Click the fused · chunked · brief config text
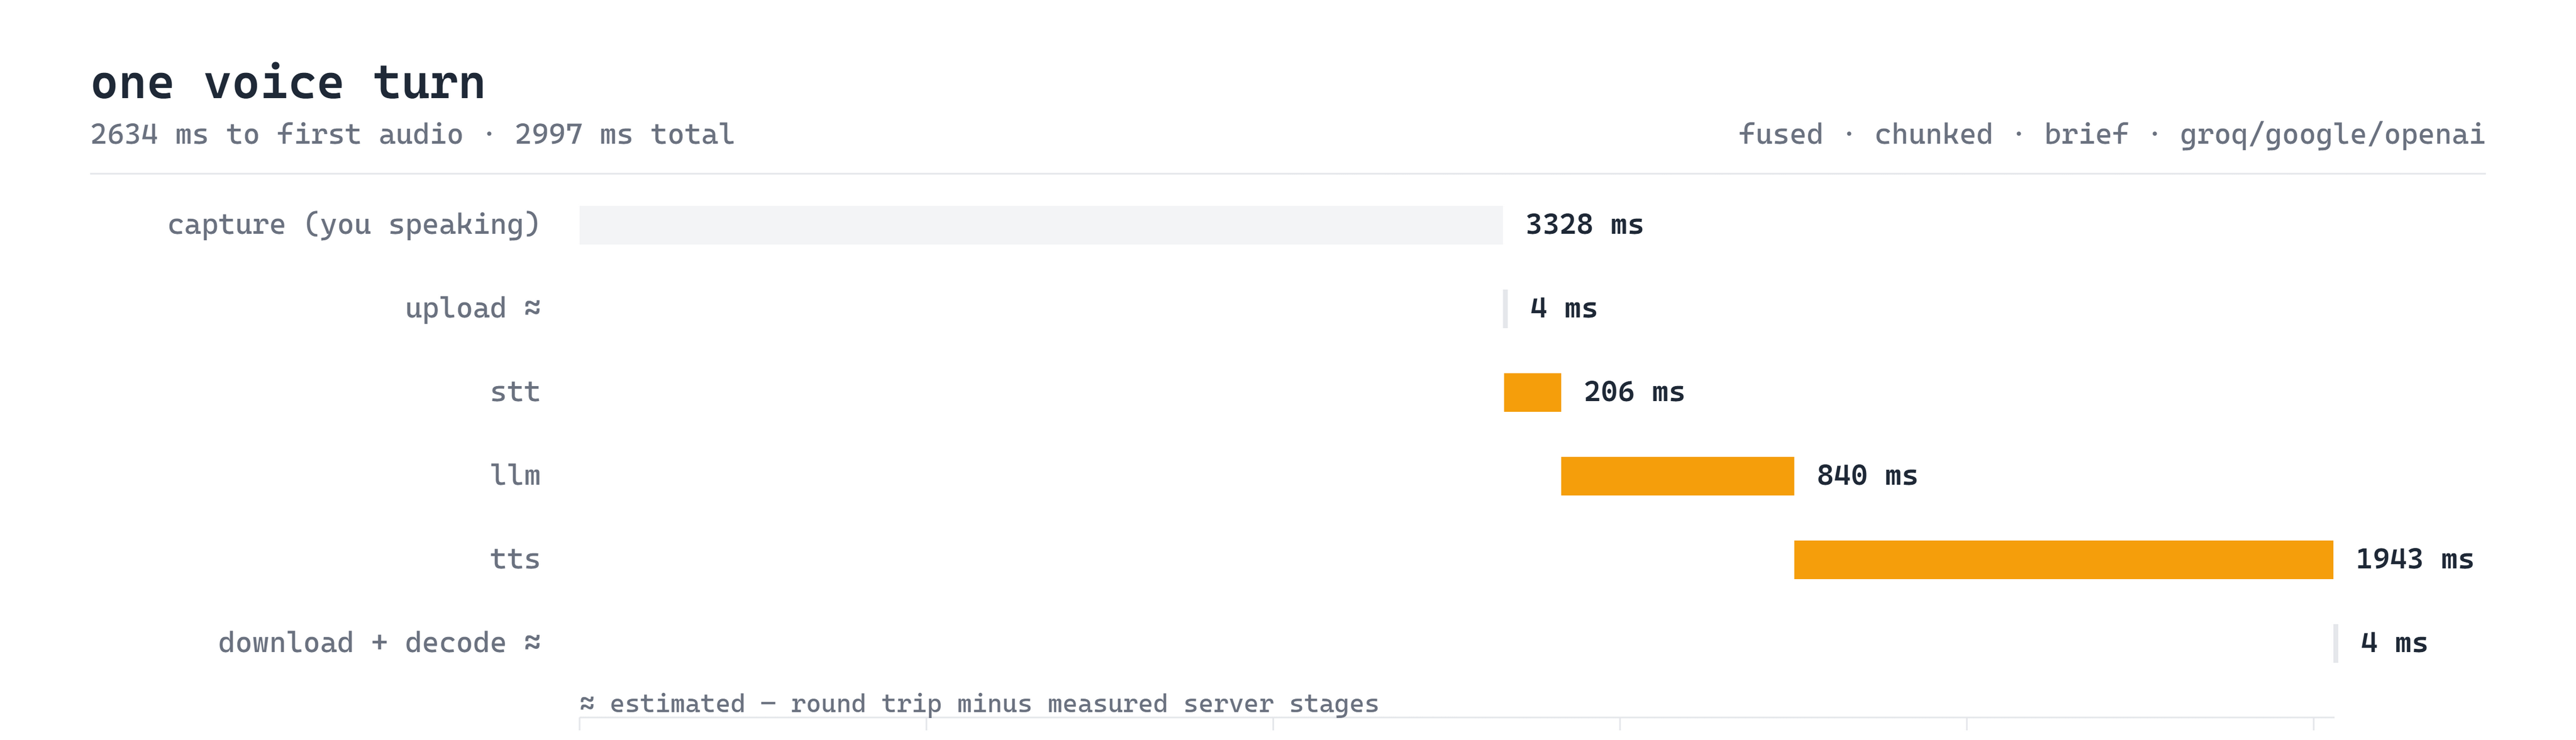 click(x=1933, y=134)
